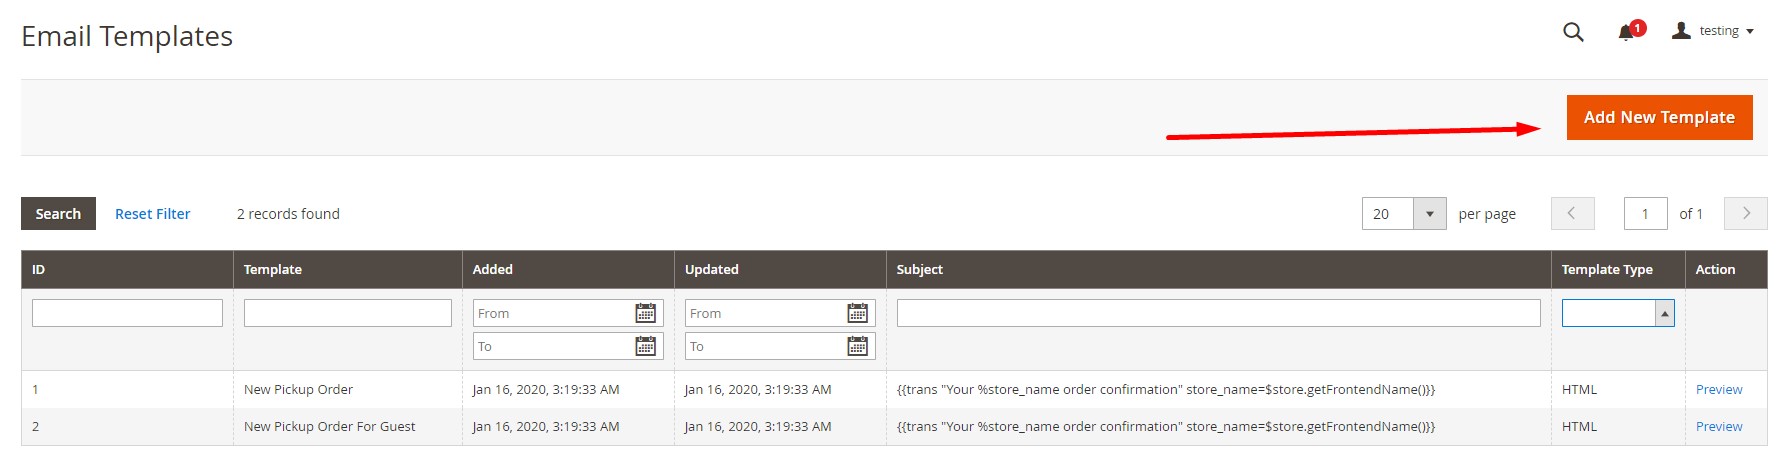Image resolution: width=1778 pixels, height=459 pixels.
Task: Expand the per page count dropdown
Action: pos(1429,214)
